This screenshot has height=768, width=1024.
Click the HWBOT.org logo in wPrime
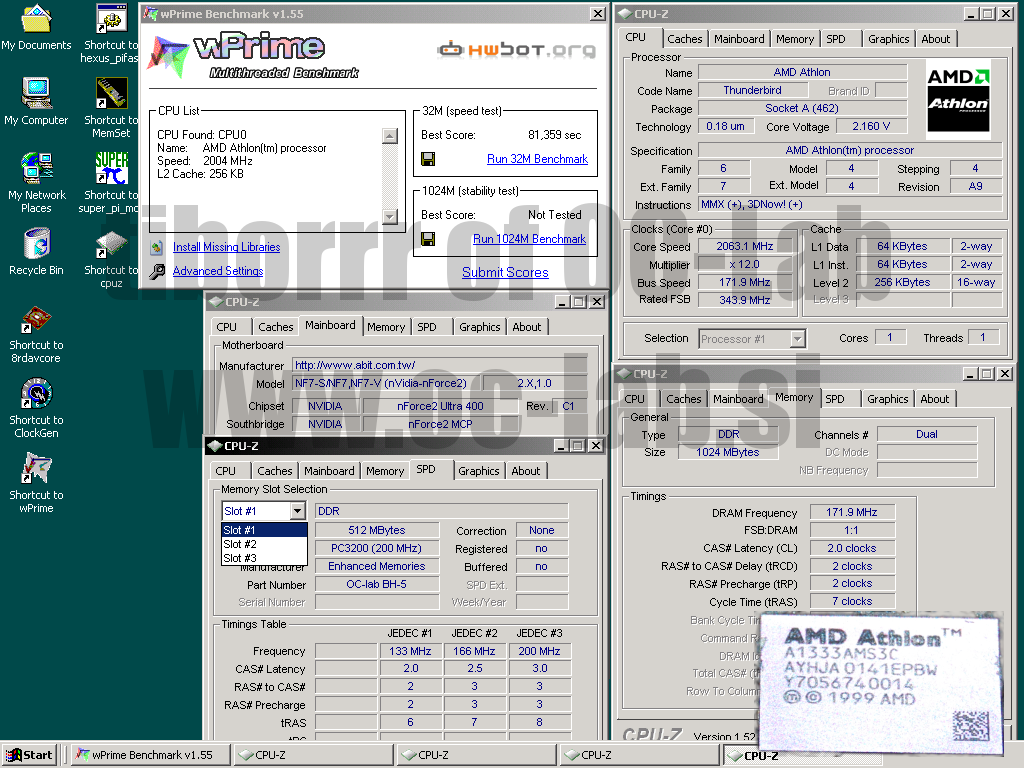[516, 50]
